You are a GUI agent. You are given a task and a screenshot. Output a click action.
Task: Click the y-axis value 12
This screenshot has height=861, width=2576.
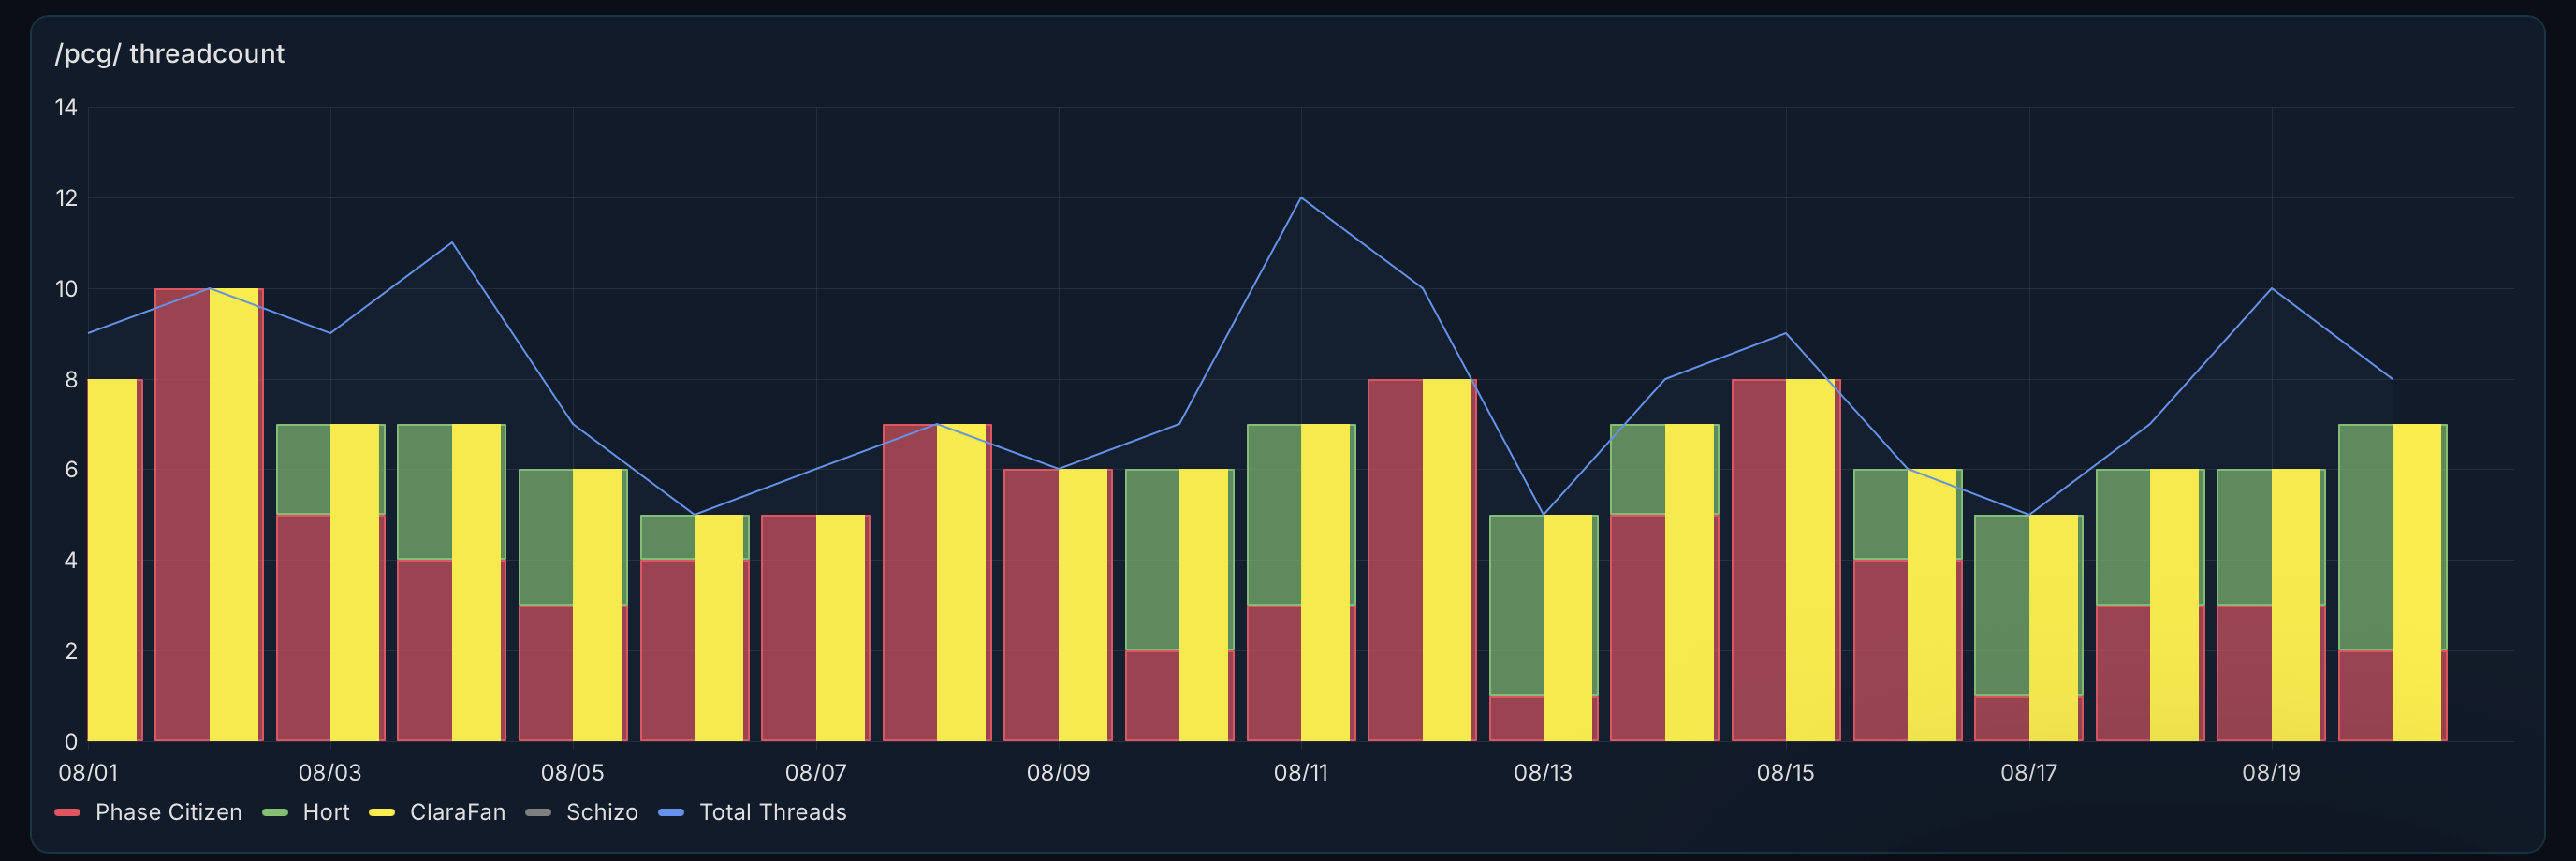(x=66, y=198)
